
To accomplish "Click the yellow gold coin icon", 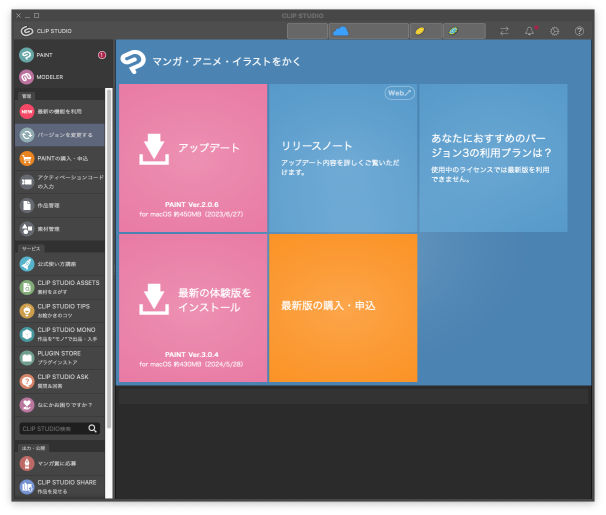I will coord(420,31).
